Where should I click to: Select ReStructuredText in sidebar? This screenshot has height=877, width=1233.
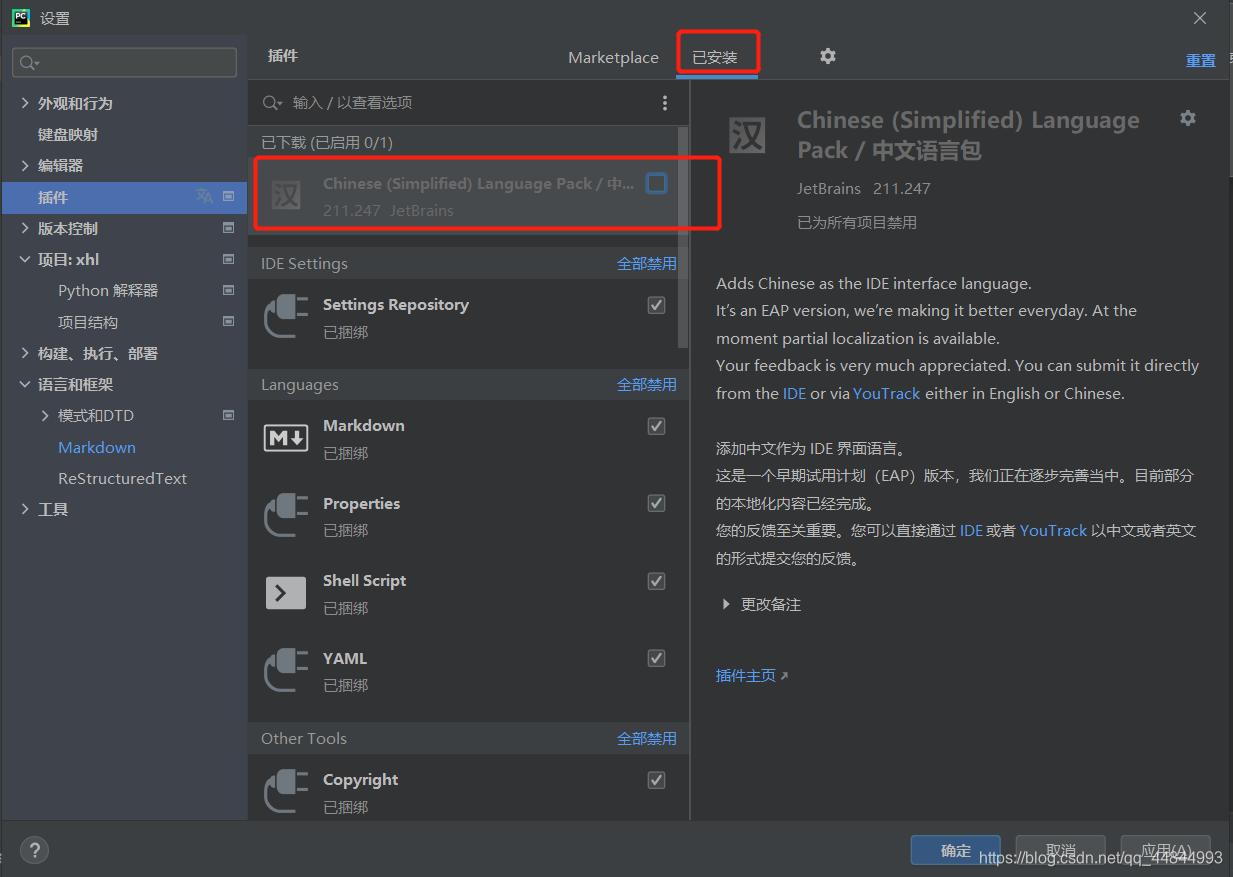(122, 478)
